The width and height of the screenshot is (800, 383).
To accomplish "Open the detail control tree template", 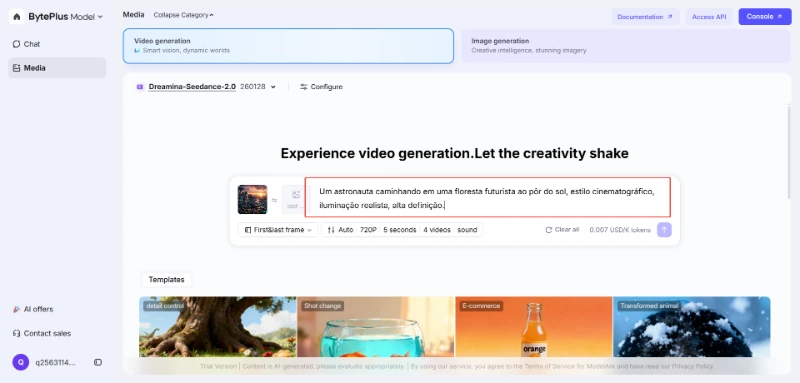I will coord(218,327).
